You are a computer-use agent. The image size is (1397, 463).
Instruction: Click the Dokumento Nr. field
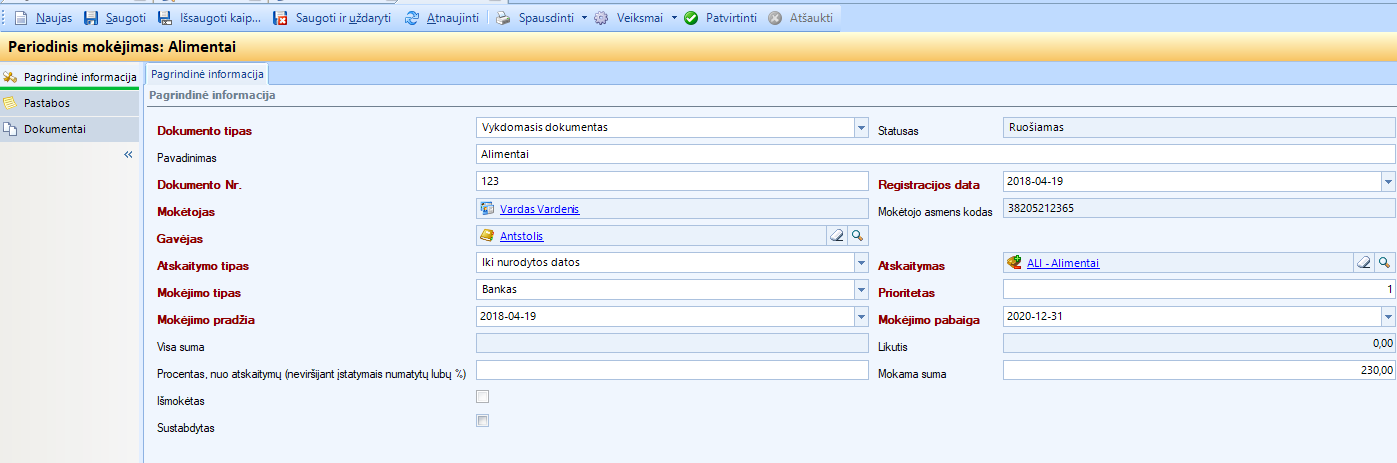[673, 181]
